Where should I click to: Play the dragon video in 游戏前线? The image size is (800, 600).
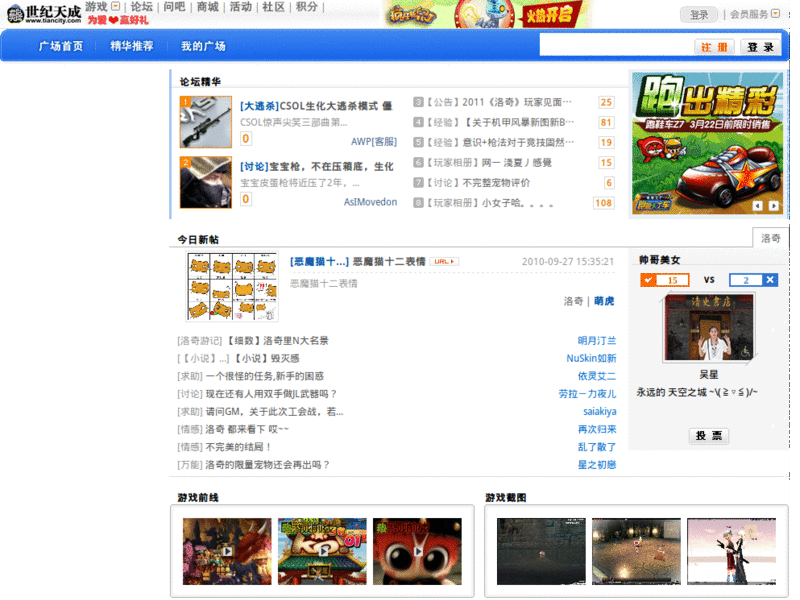tap(227, 551)
